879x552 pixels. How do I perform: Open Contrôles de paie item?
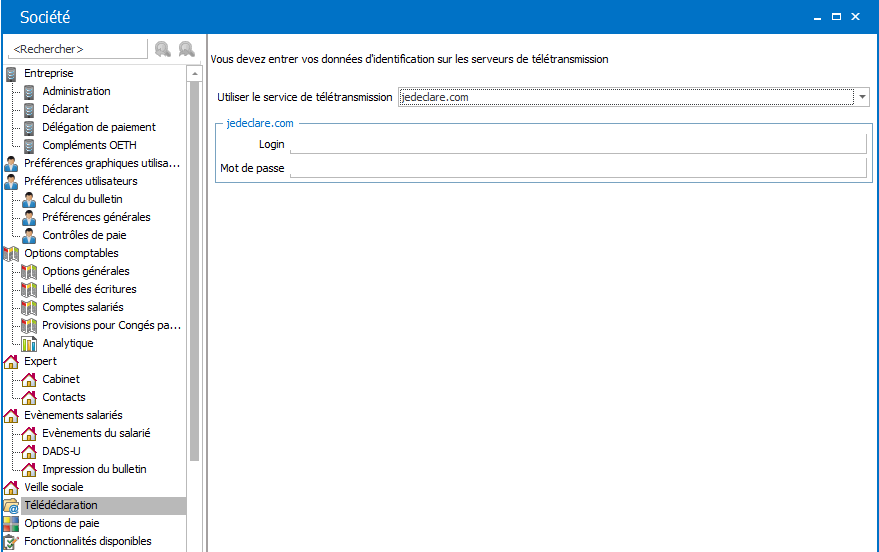click(85, 235)
